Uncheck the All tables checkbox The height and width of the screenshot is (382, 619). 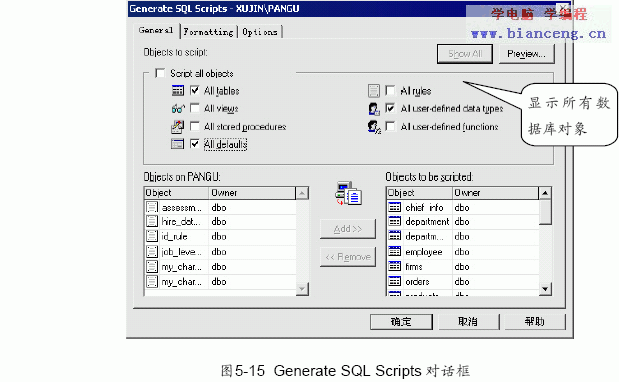click(195, 91)
